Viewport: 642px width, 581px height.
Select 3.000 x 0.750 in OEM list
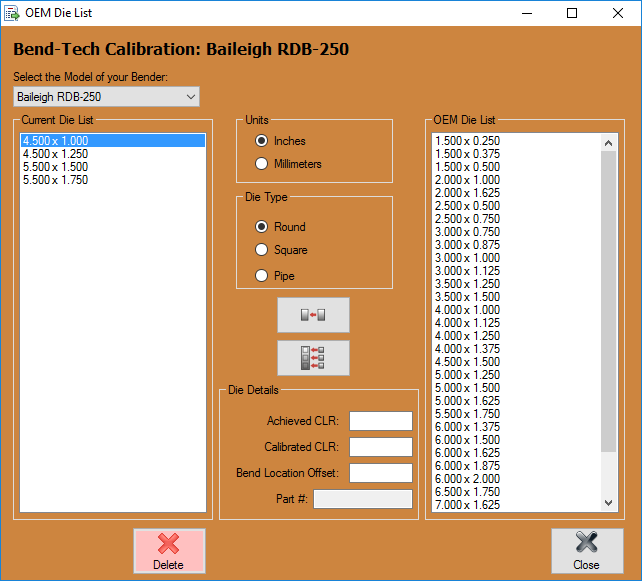(x=517, y=232)
